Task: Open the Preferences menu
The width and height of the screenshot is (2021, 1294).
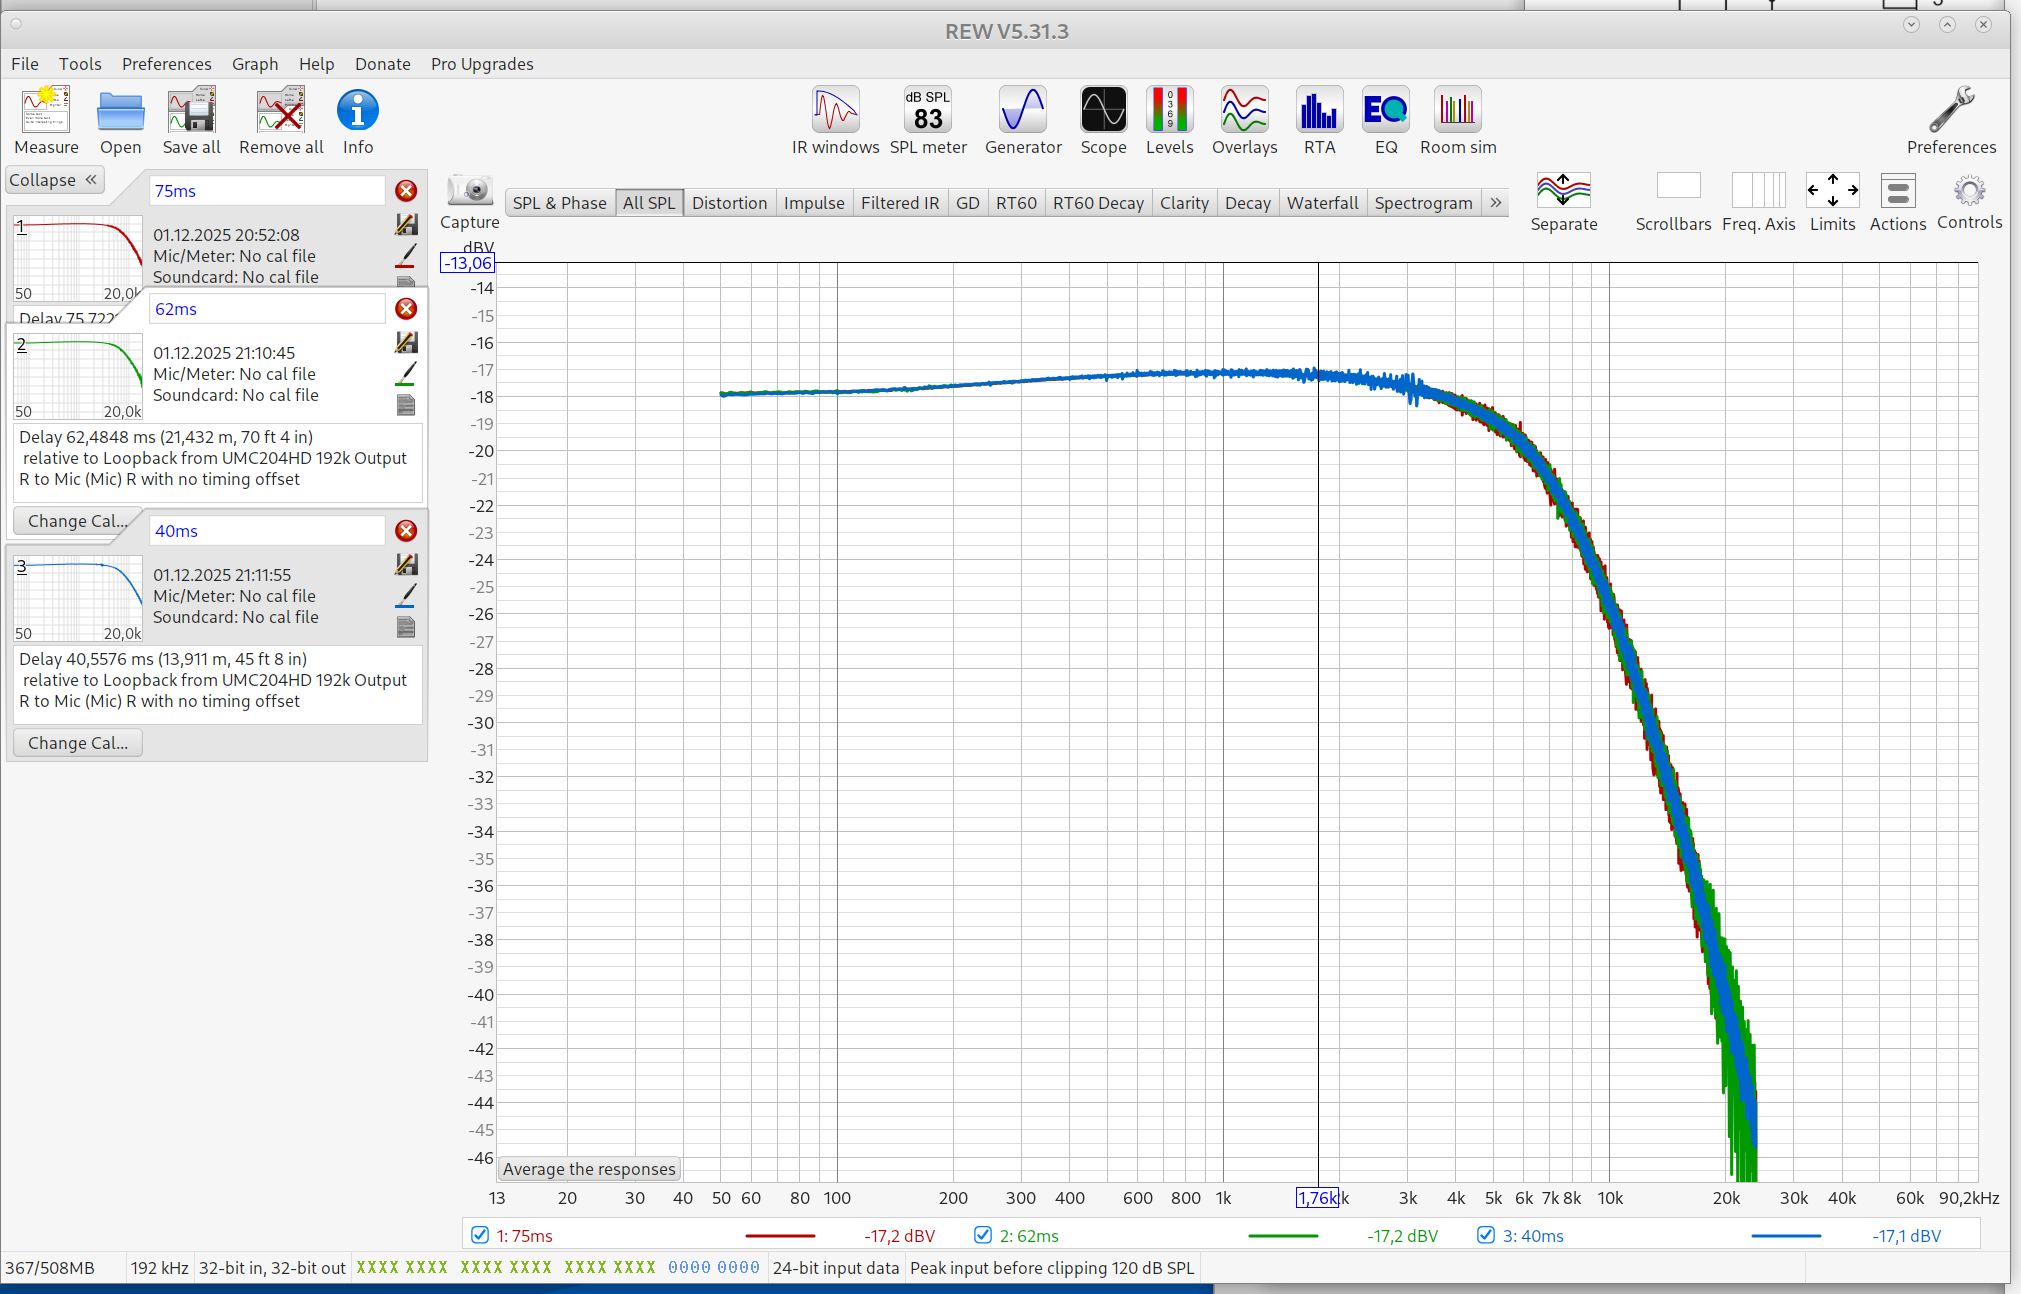Action: [x=166, y=64]
